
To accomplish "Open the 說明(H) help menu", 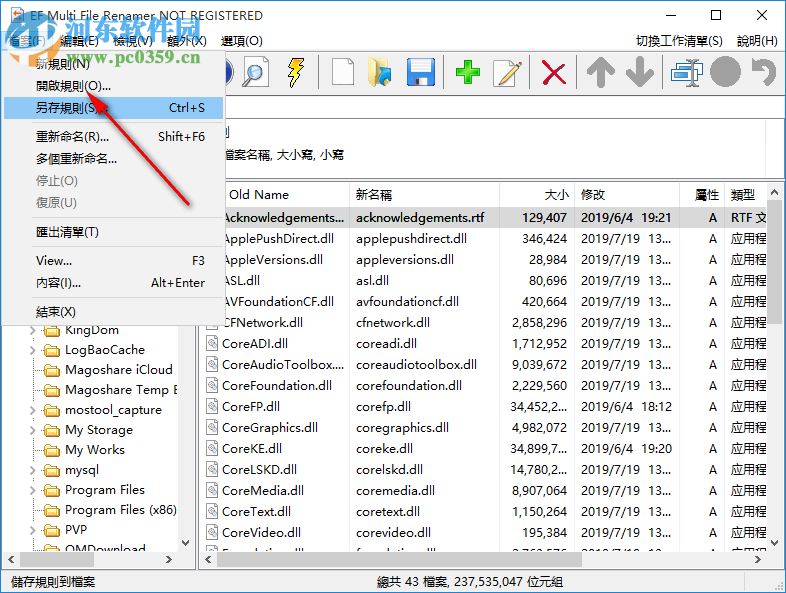I will (757, 41).
